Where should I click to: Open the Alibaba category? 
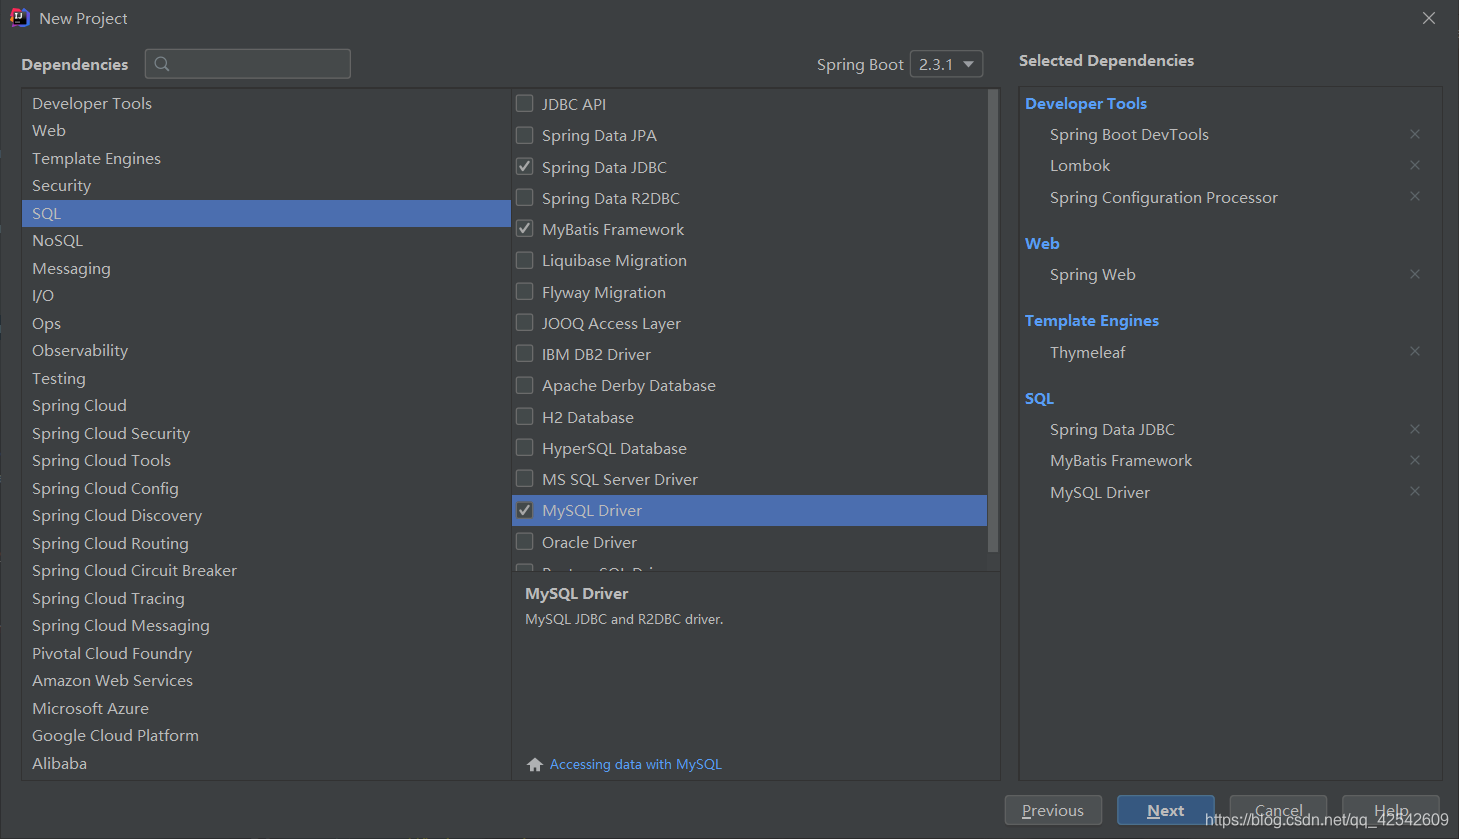266,763
